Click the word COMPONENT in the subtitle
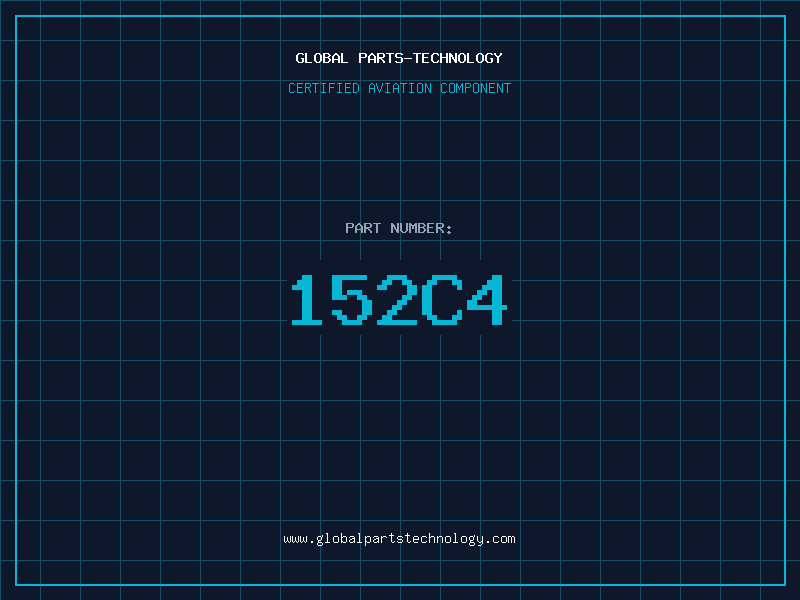This screenshot has height=600, width=800. click(x=476, y=88)
